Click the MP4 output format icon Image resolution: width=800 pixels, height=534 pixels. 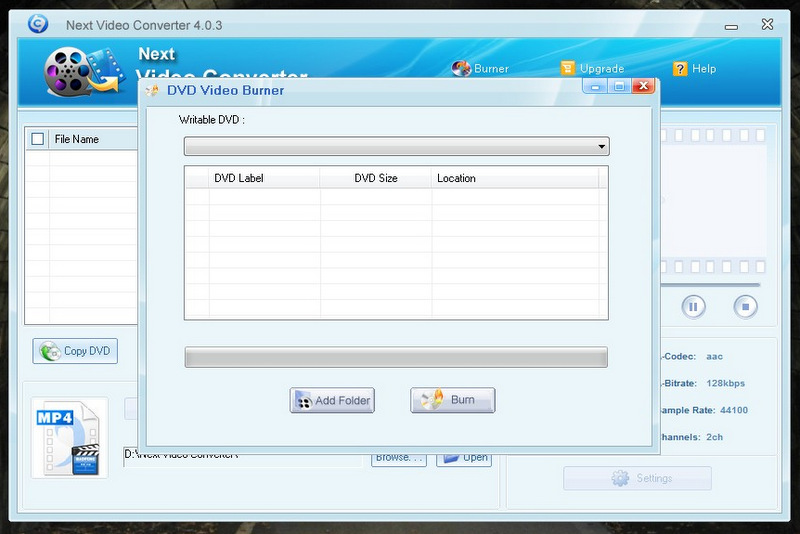pyautogui.click(x=69, y=438)
